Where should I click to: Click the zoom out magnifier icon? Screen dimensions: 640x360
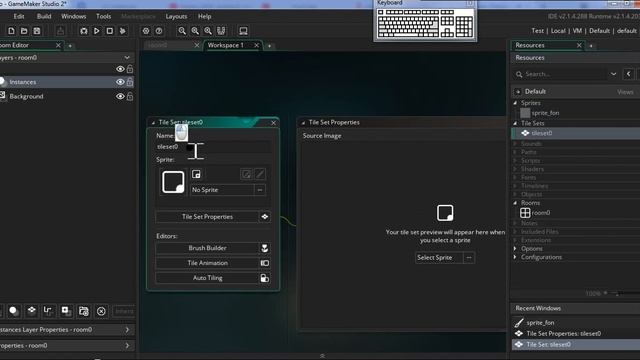pyautogui.click(x=182, y=31)
